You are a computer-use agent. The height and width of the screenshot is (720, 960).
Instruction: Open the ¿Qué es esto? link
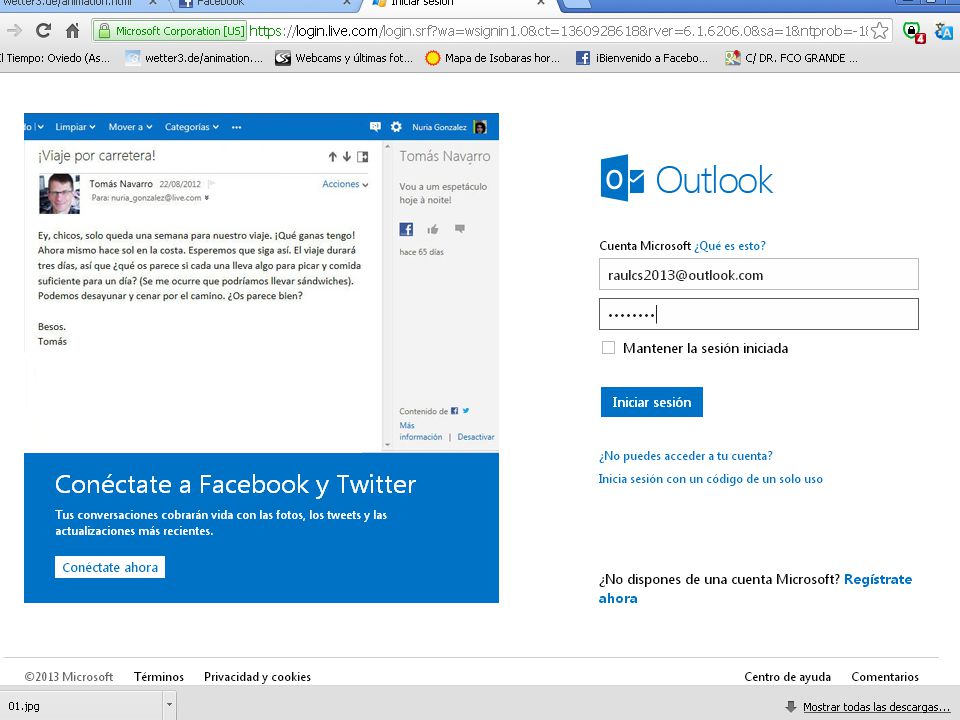pos(730,246)
